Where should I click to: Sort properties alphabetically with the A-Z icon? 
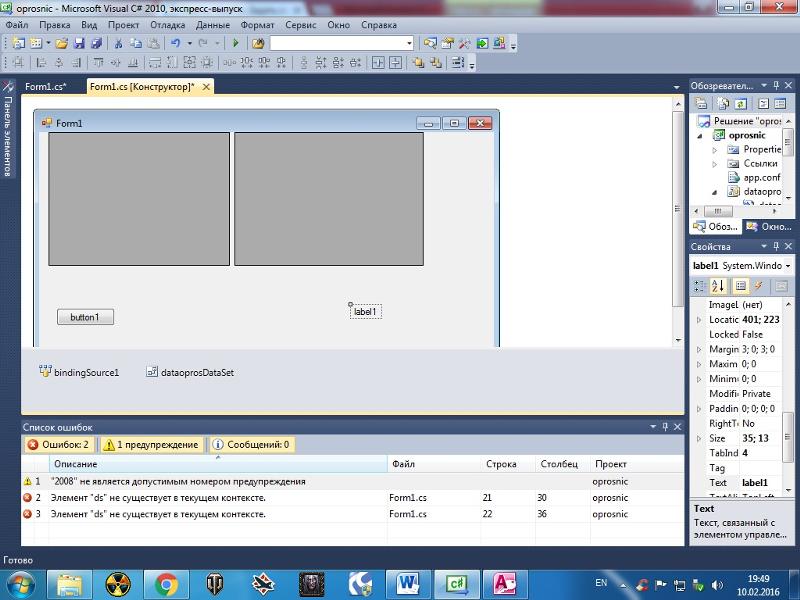tap(718, 286)
